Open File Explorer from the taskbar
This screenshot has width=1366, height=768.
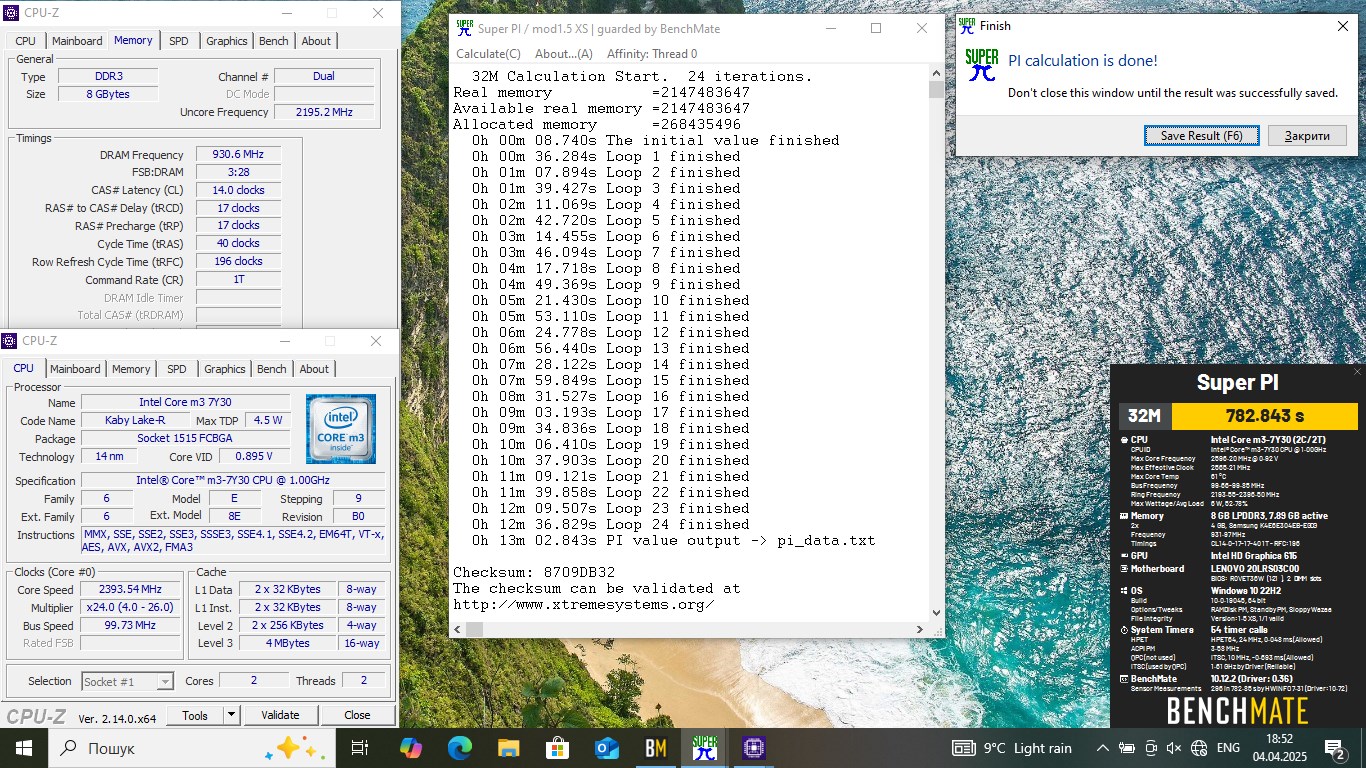tap(509, 747)
